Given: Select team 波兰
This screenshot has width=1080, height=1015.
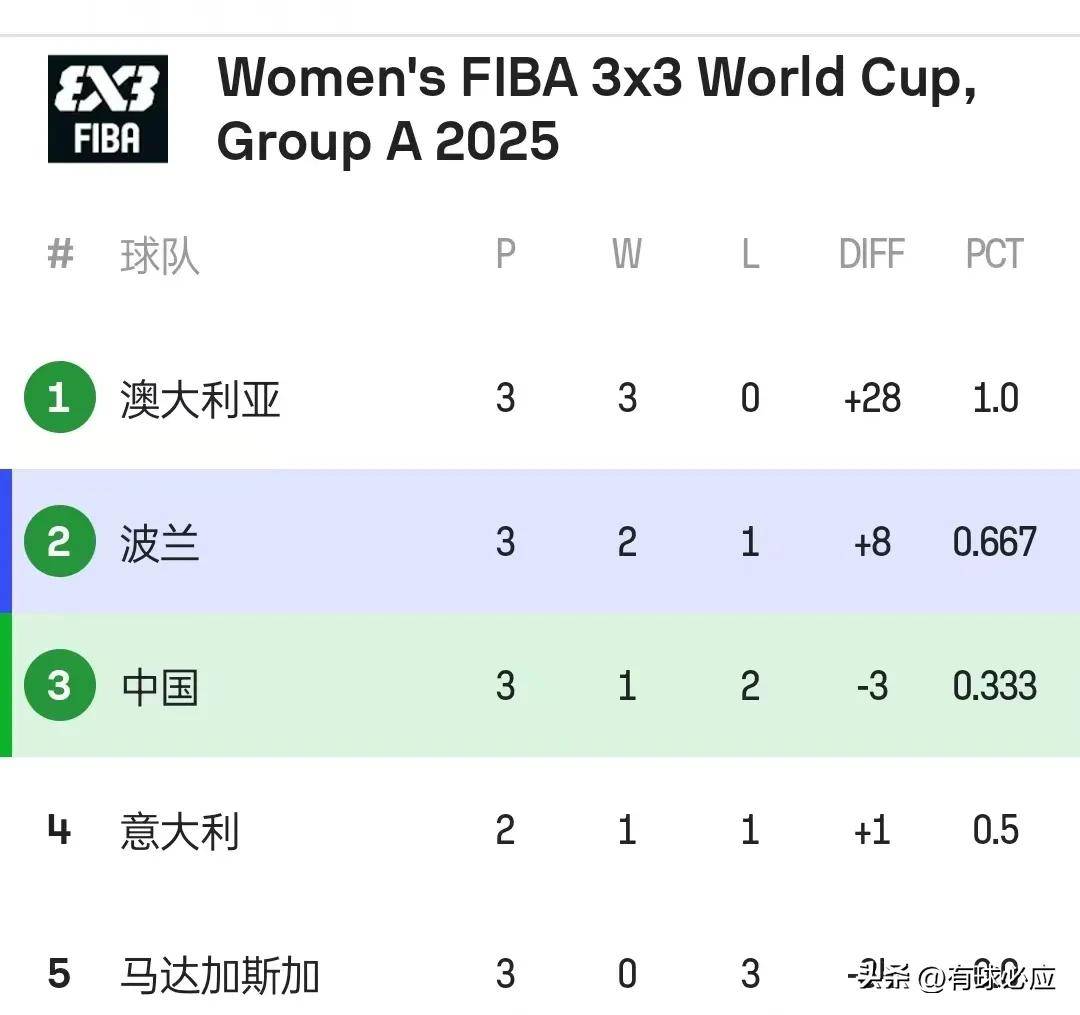Looking at the screenshot, I should (x=160, y=543).
